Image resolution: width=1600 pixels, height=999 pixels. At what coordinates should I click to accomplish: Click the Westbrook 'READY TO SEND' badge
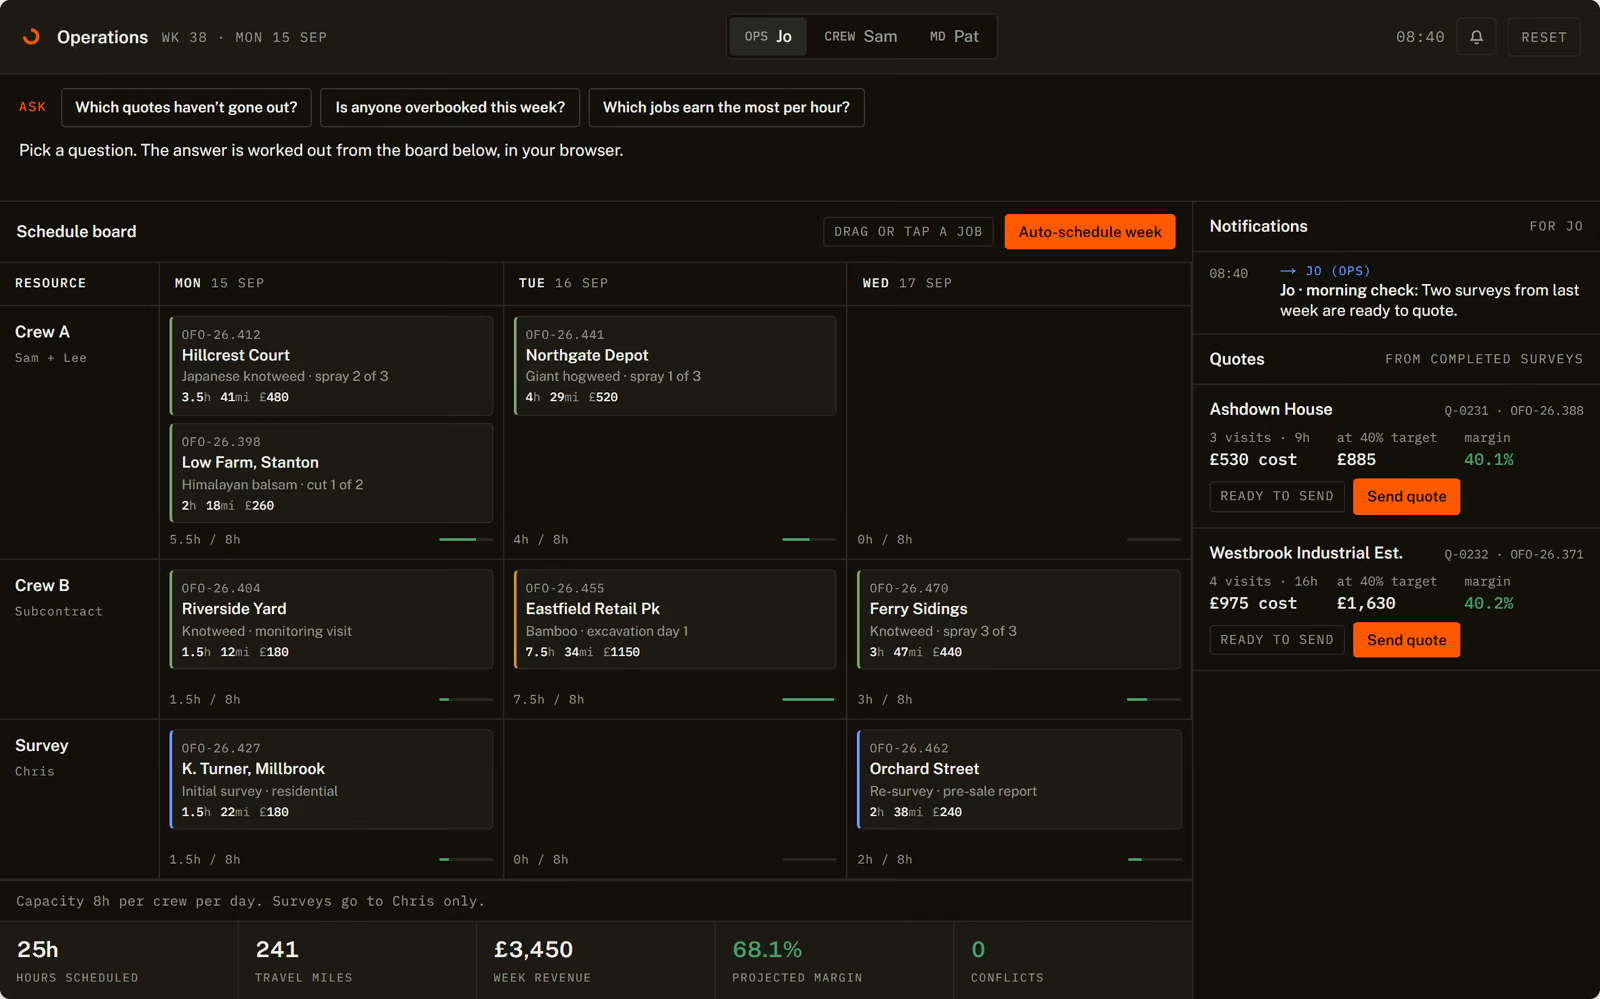1276,640
